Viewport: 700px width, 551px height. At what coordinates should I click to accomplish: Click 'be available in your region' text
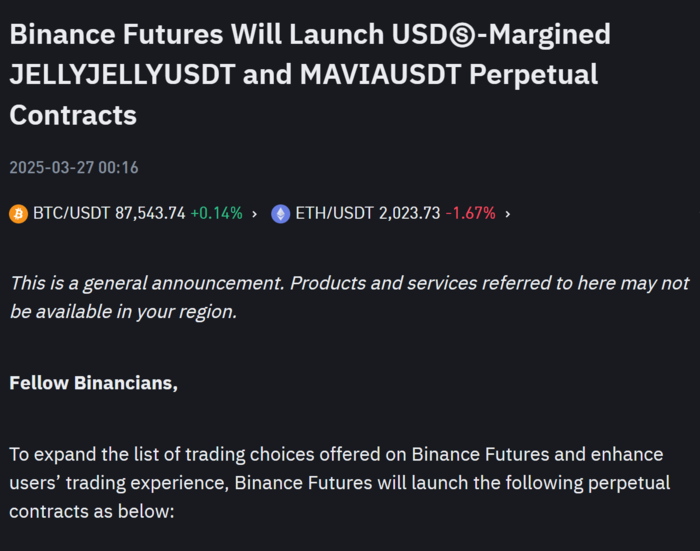(123, 312)
